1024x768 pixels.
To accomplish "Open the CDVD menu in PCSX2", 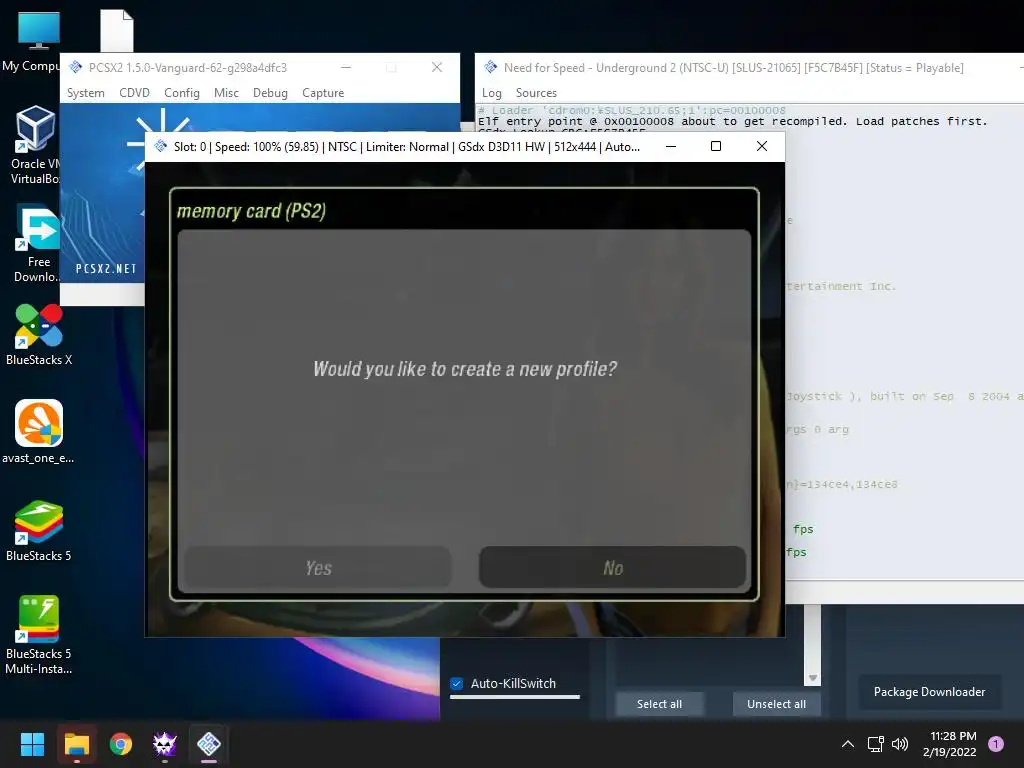I will coord(135,93).
